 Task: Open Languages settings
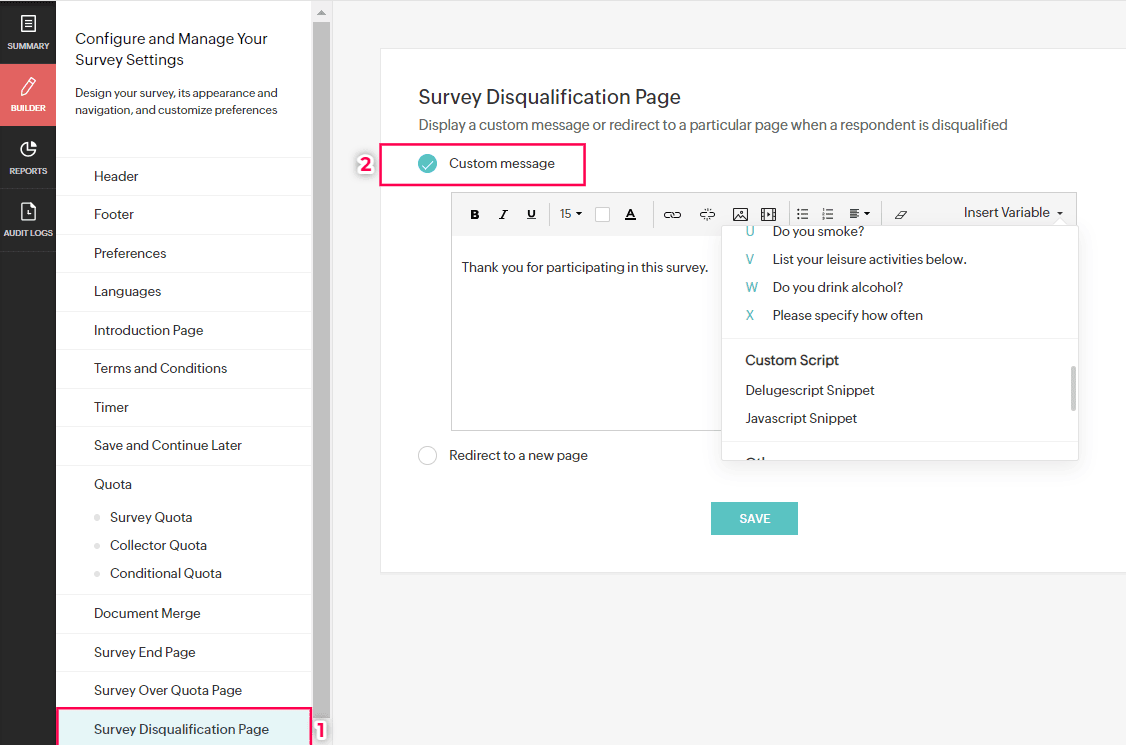click(184, 292)
